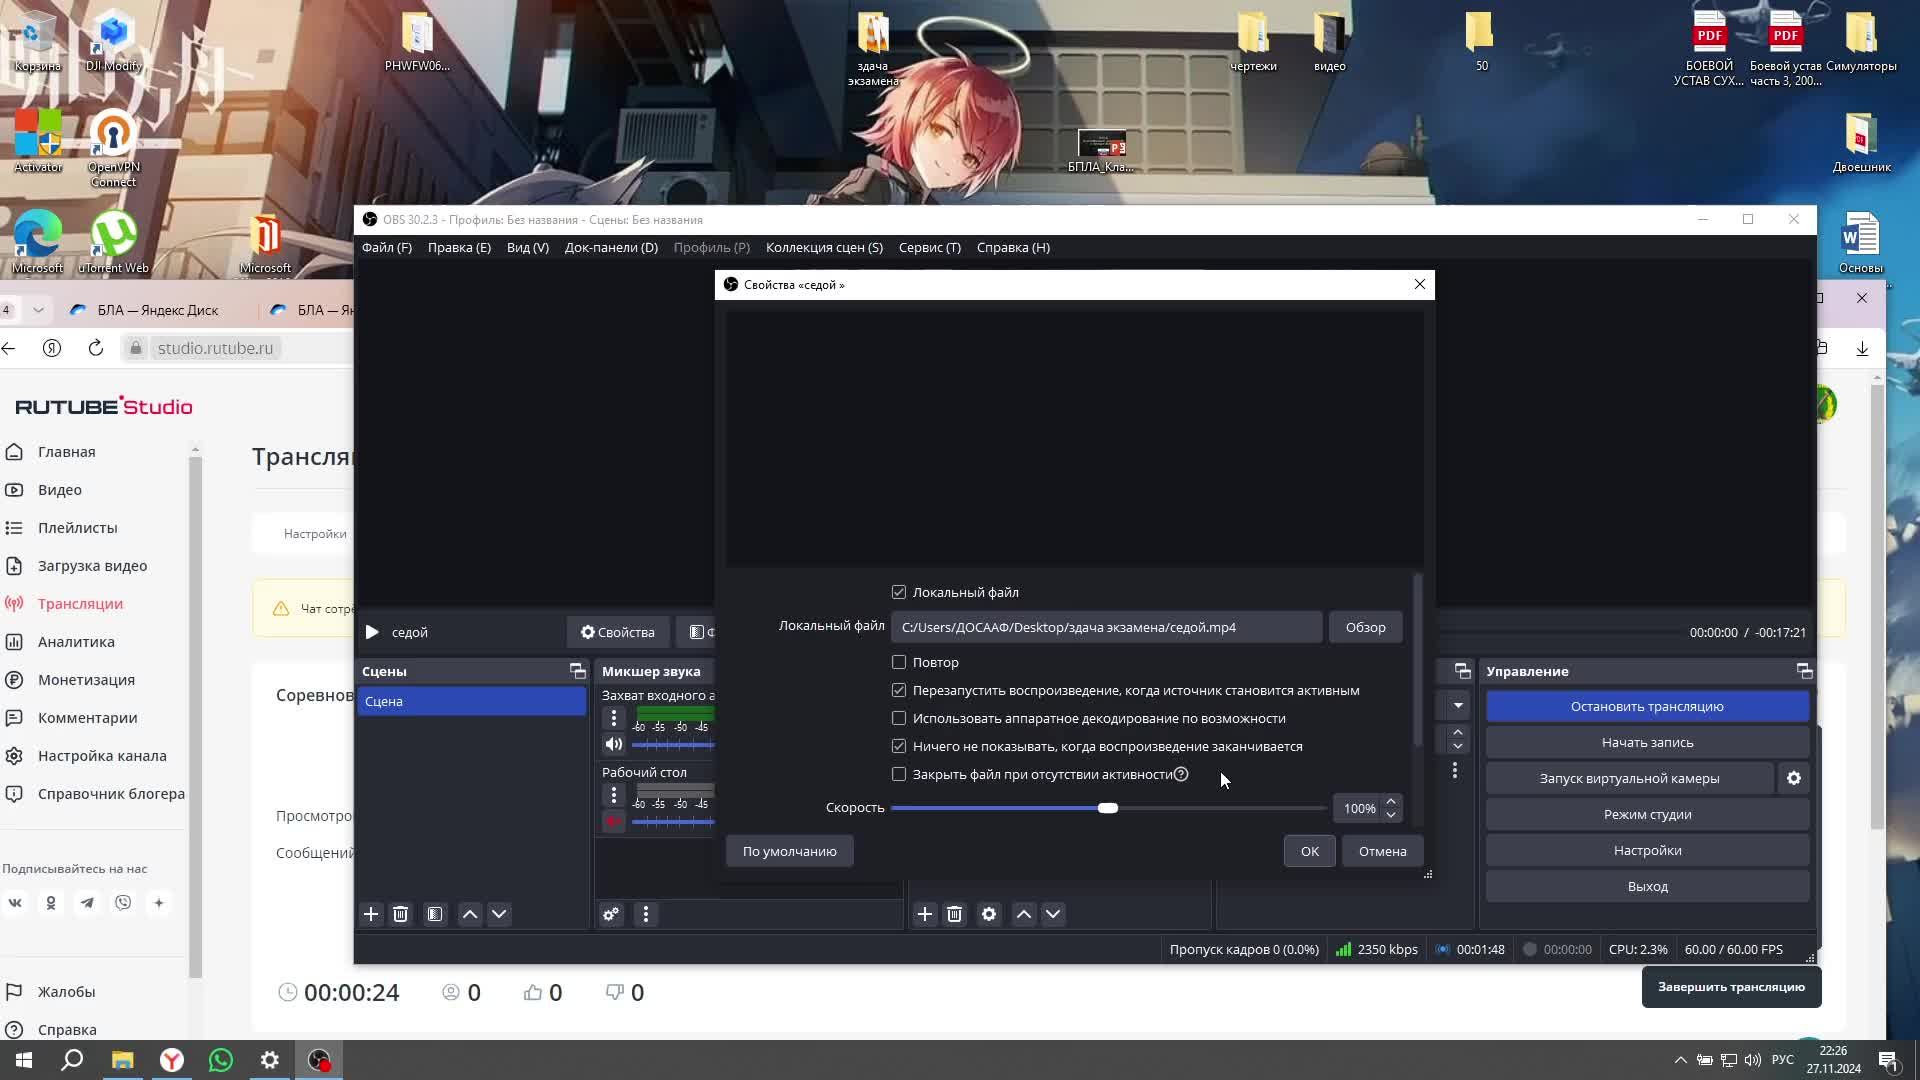Enable Использовать аппаратное декодирование checkbox

click(899, 718)
